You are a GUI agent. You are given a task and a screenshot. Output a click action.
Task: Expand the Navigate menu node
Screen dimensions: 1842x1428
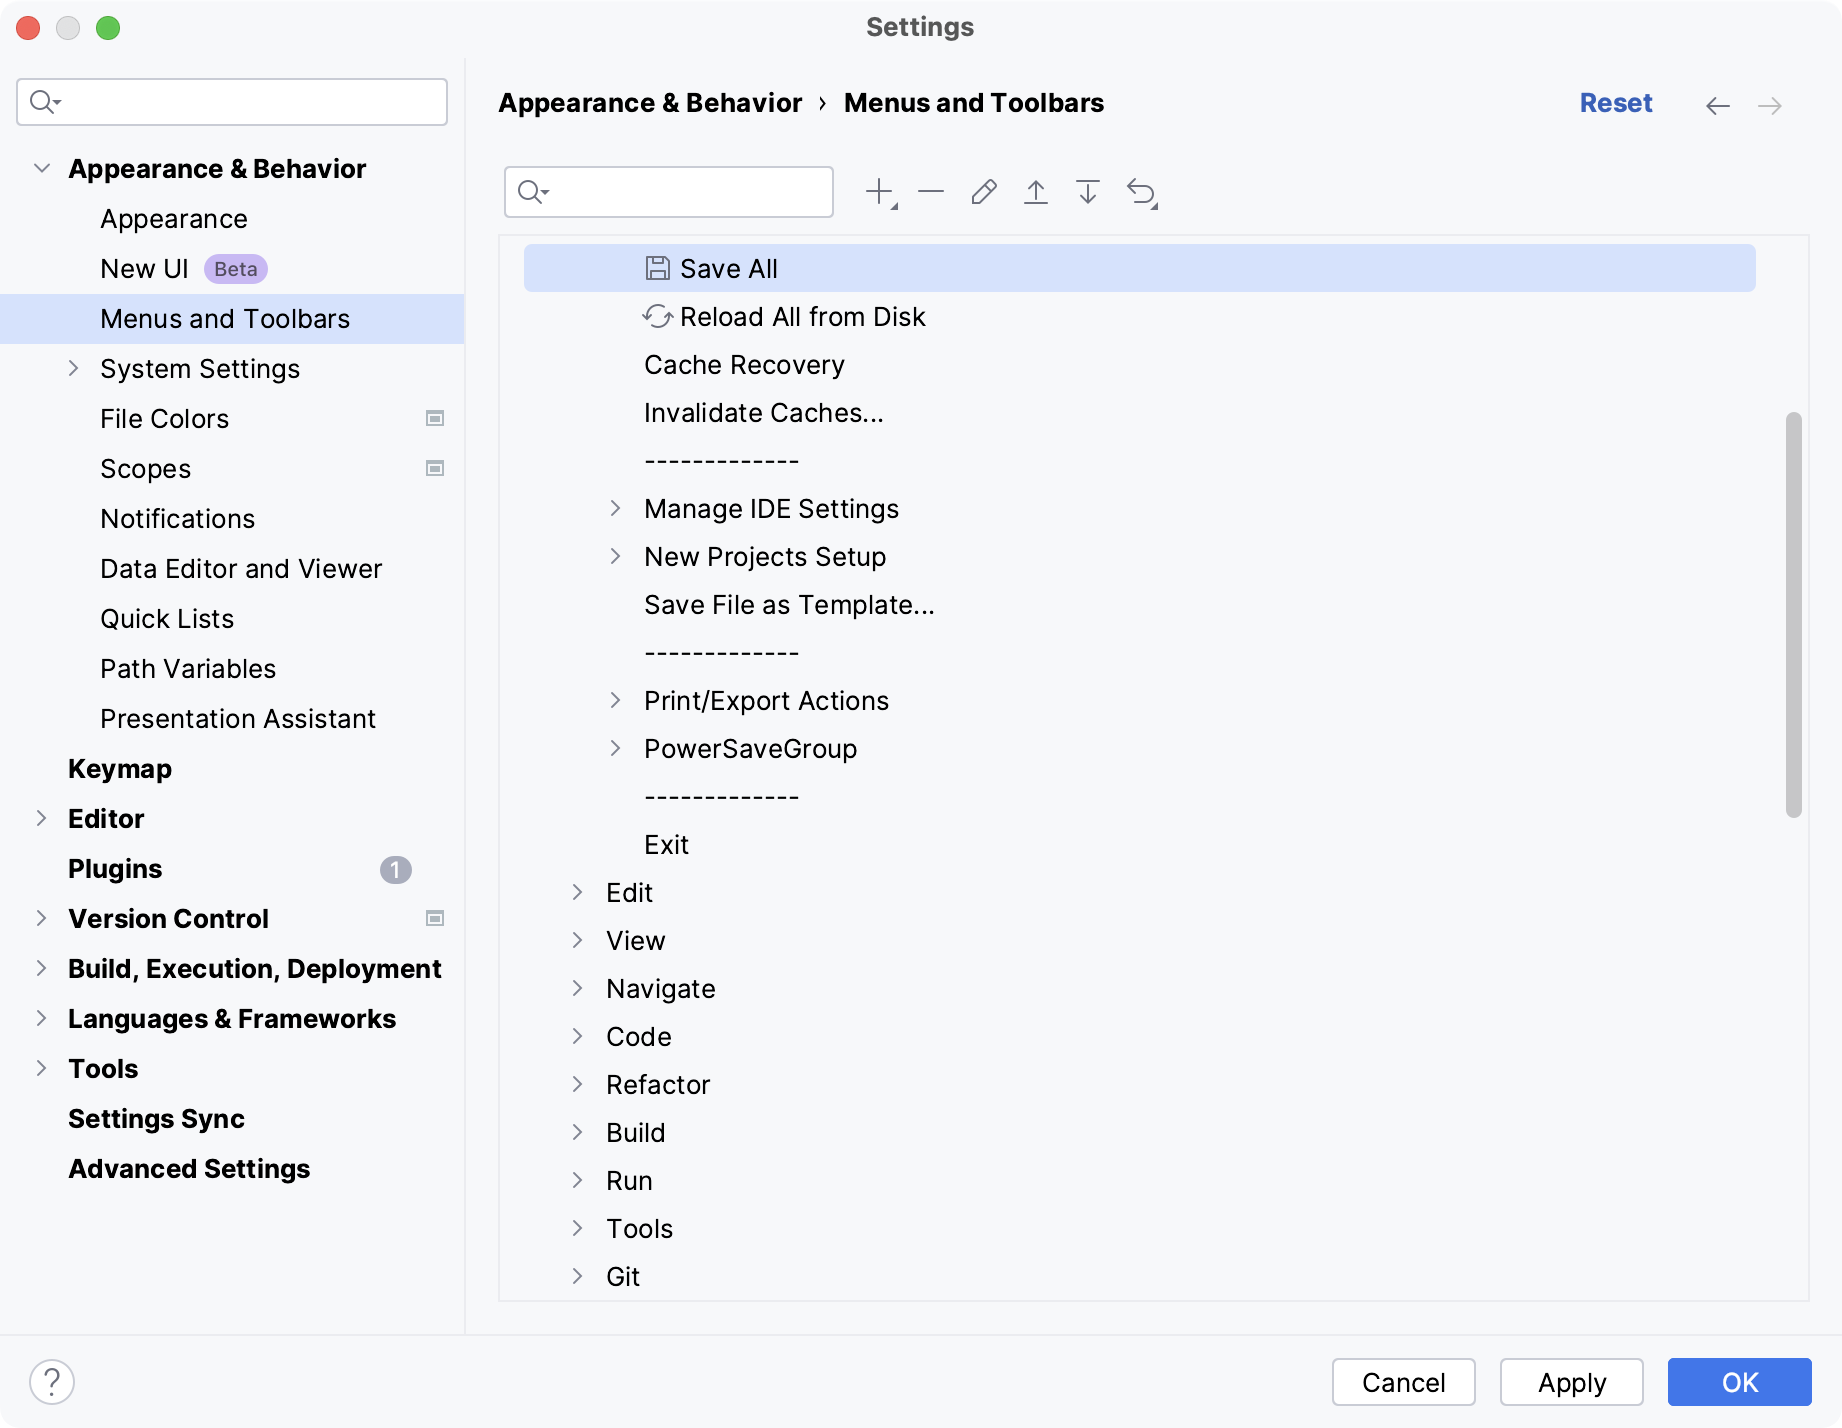[577, 988]
